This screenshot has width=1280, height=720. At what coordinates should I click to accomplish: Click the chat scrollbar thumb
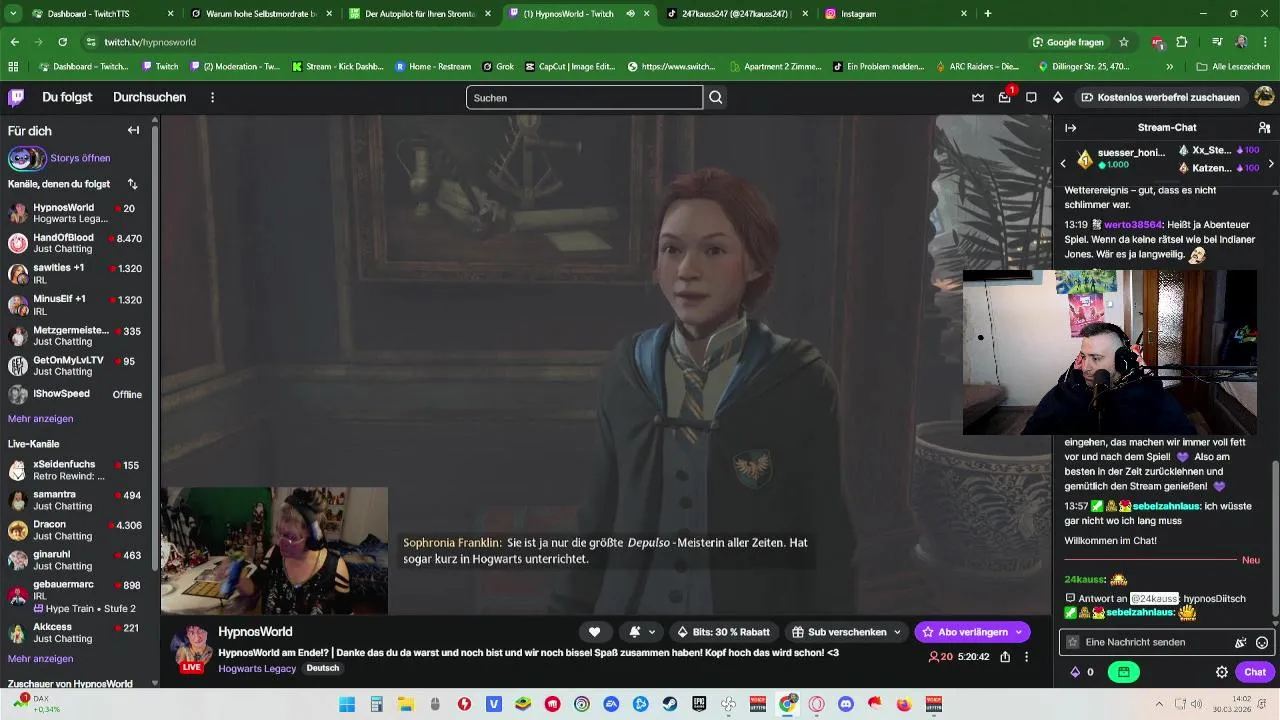coord(1274,538)
